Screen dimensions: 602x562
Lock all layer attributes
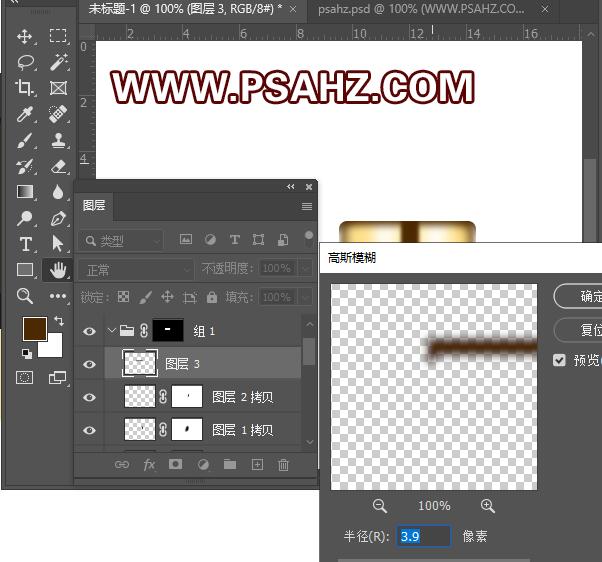tap(212, 297)
